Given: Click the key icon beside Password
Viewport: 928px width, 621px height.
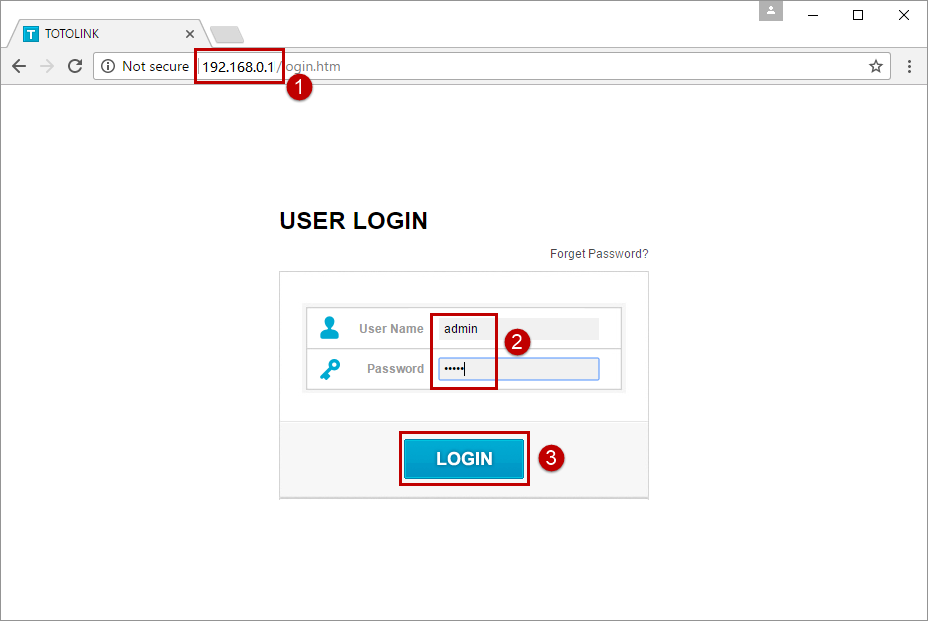Looking at the screenshot, I should [330, 369].
